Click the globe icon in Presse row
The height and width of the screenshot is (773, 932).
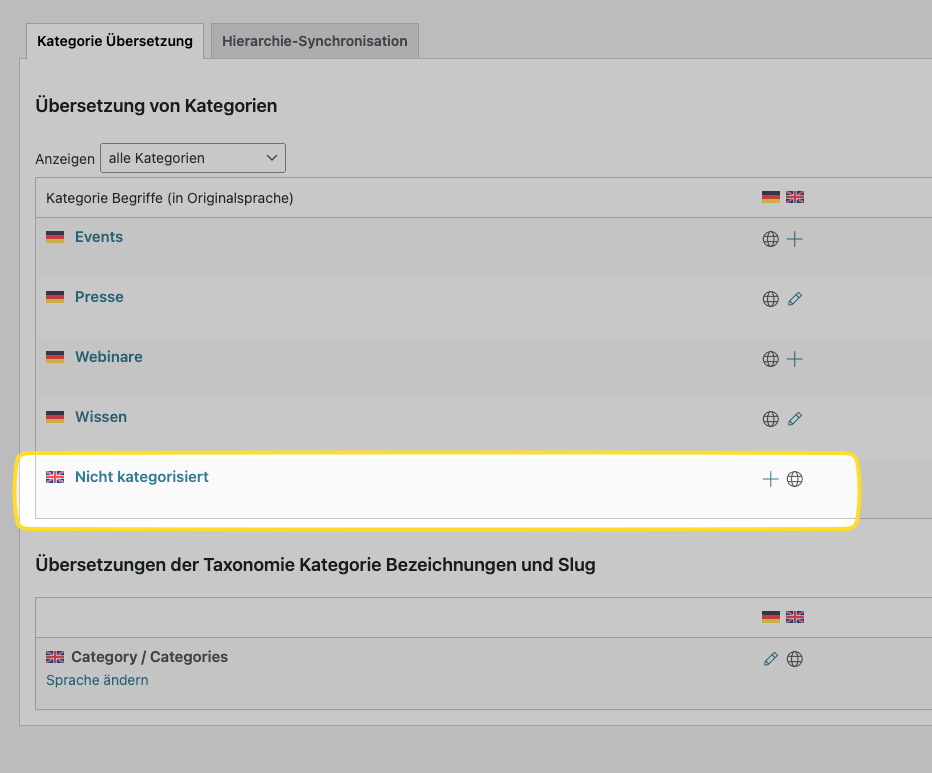(x=770, y=299)
